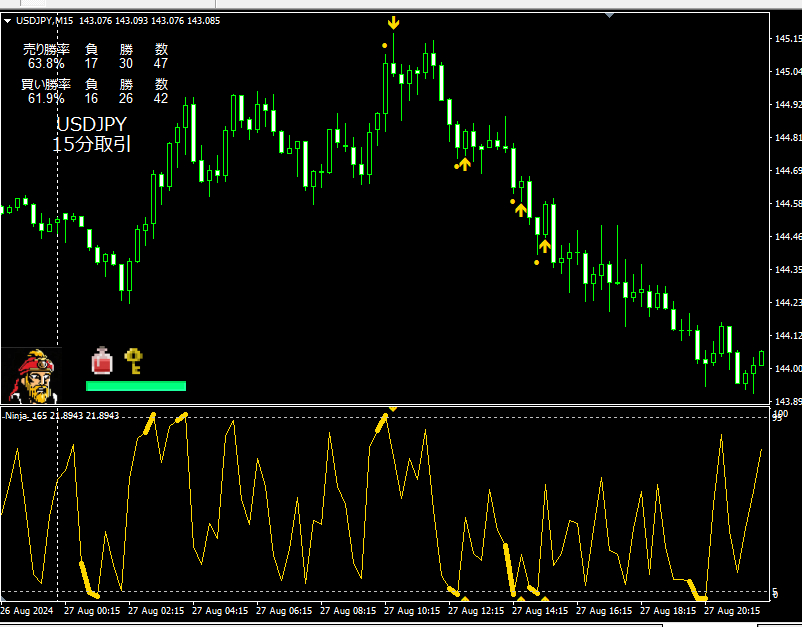Click the green progress bar under the potion
This screenshot has width=802, height=627.
(136, 386)
